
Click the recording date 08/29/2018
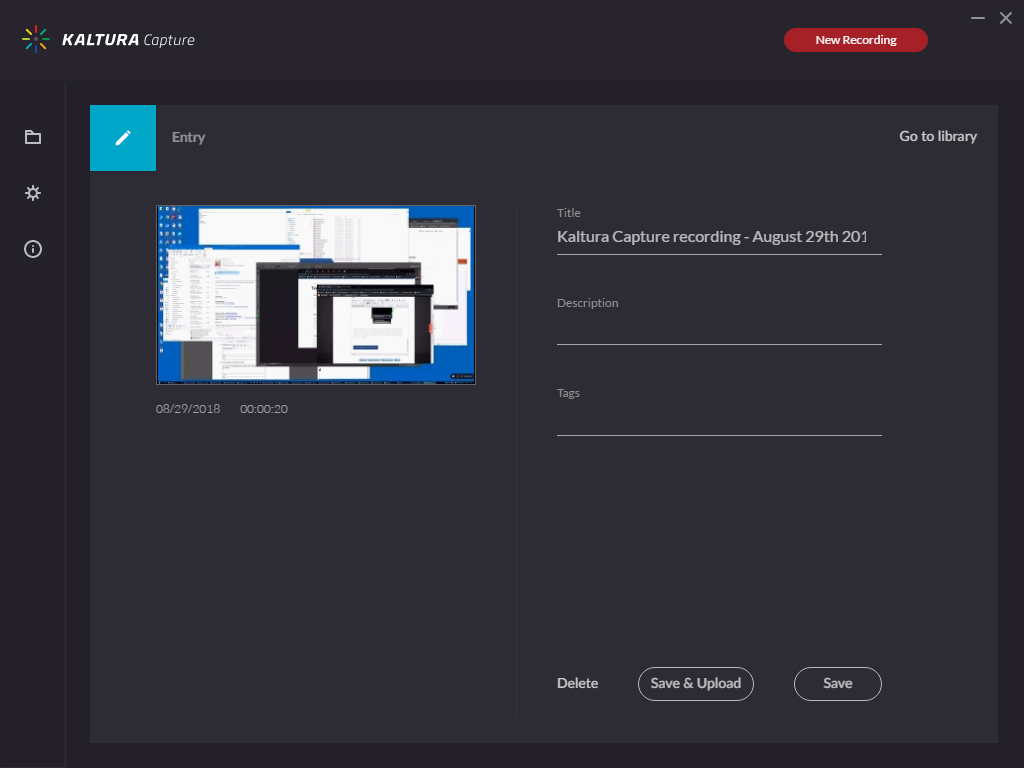[188, 408]
